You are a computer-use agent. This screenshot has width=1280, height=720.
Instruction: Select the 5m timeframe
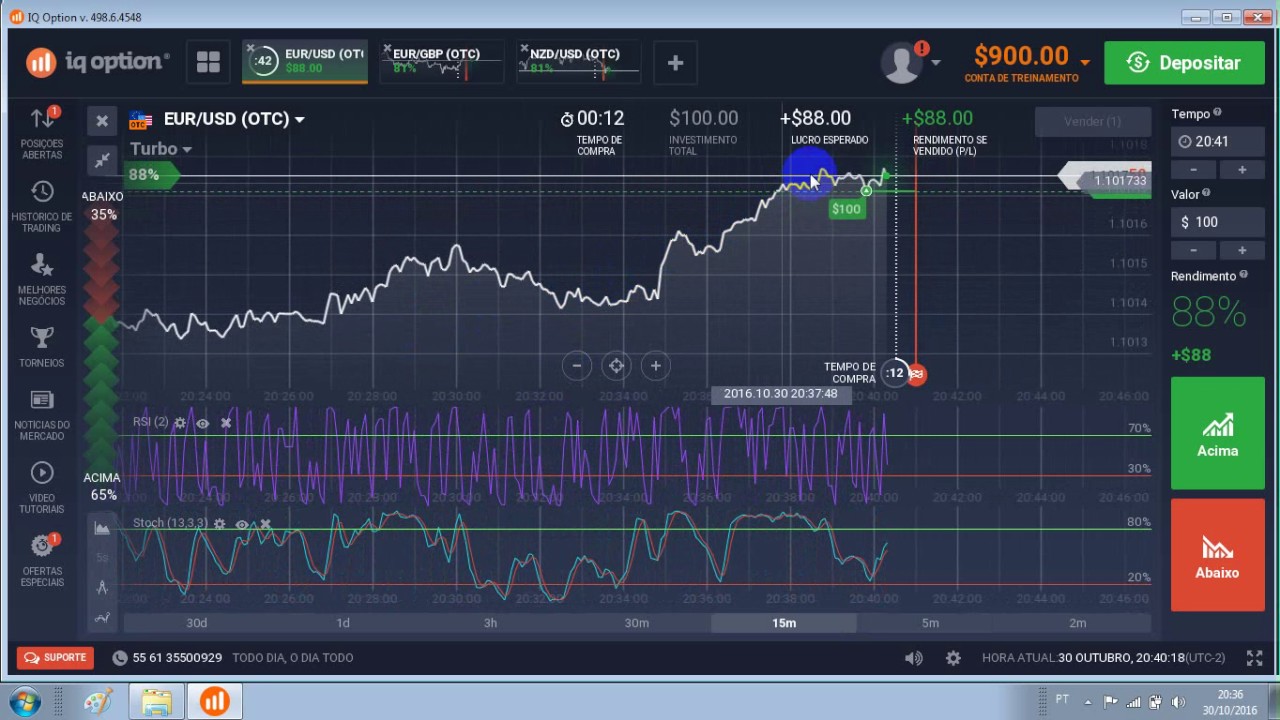click(930, 623)
